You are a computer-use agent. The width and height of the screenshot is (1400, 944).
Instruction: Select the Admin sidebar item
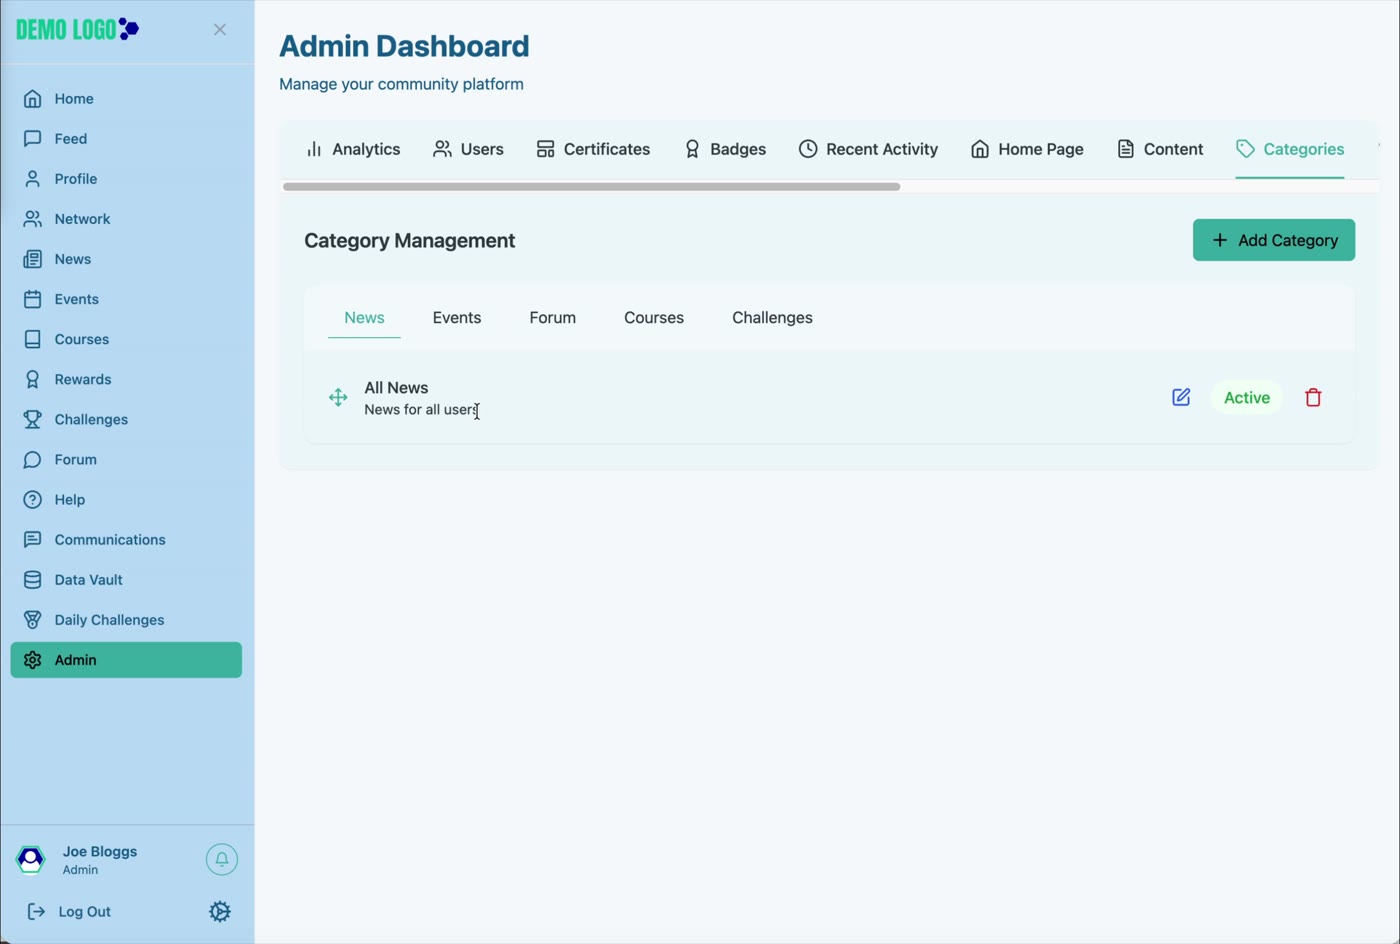click(x=126, y=660)
